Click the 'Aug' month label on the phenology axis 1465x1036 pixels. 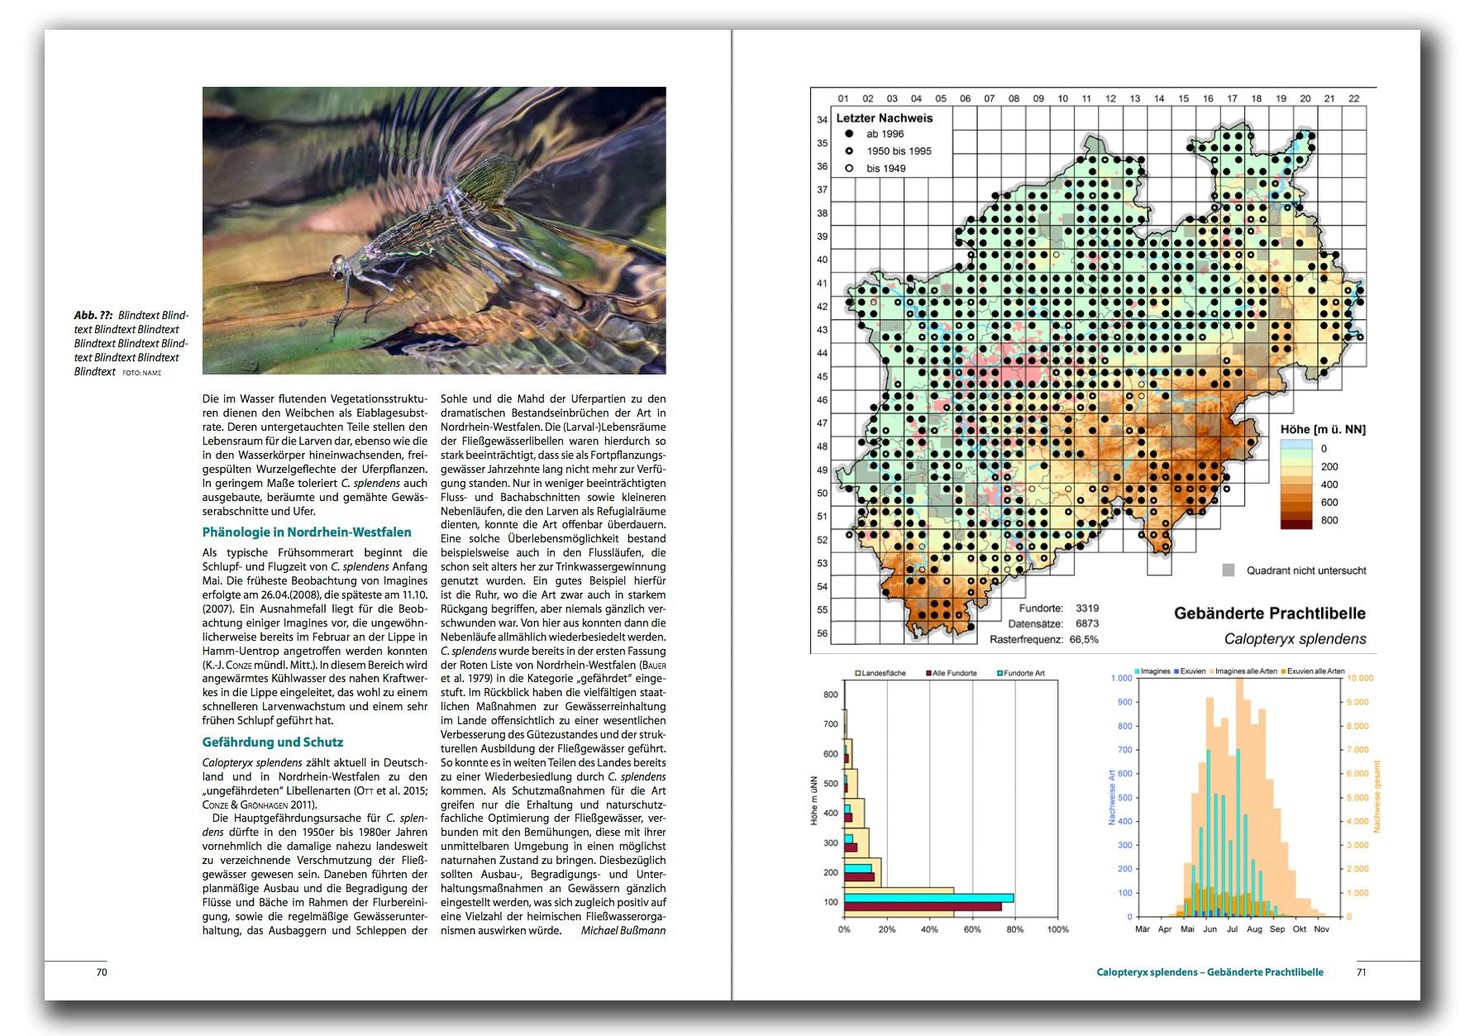[1254, 929]
